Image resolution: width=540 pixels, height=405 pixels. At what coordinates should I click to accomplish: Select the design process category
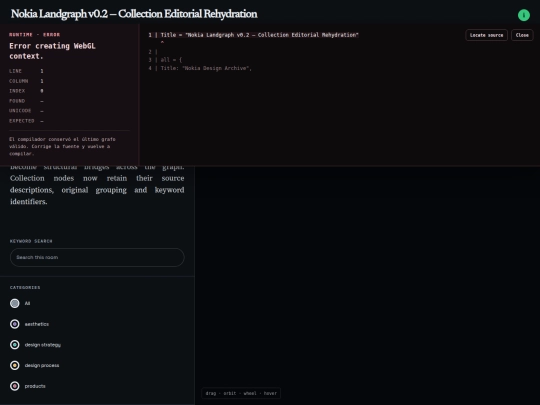pos(34,365)
